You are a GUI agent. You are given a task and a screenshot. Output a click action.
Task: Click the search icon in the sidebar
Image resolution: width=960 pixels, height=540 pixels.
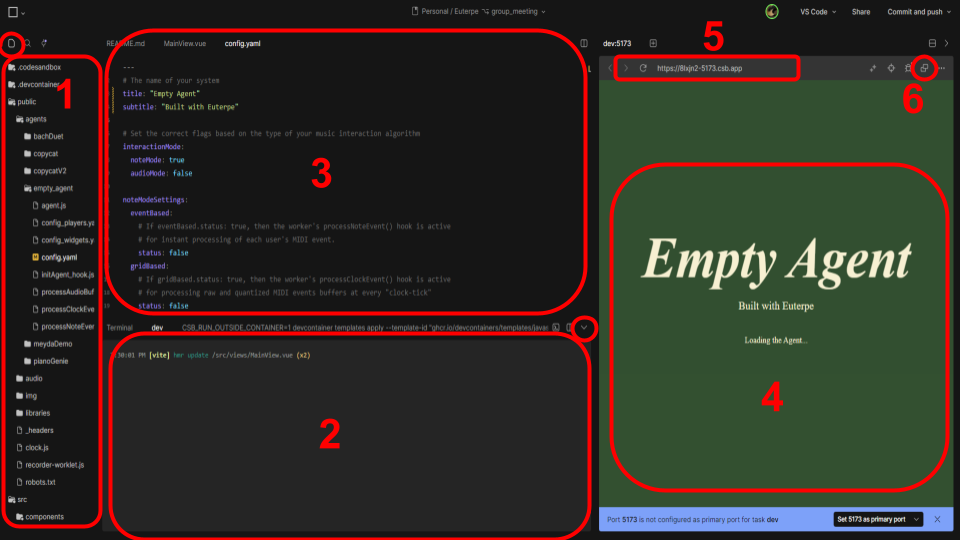pyautogui.click(x=28, y=43)
